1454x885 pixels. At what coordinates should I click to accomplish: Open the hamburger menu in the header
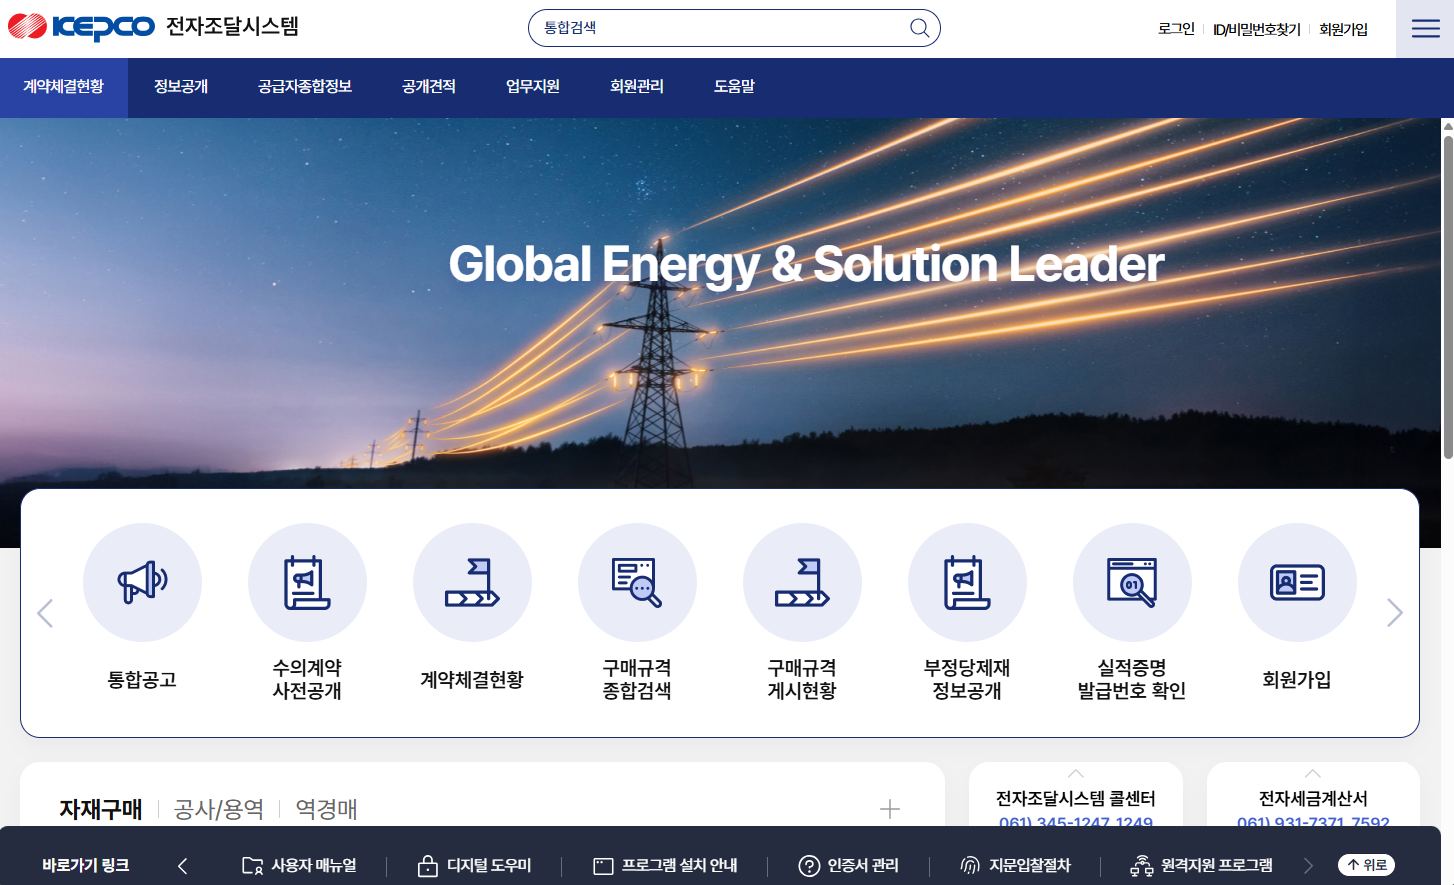pyautogui.click(x=1425, y=29)
